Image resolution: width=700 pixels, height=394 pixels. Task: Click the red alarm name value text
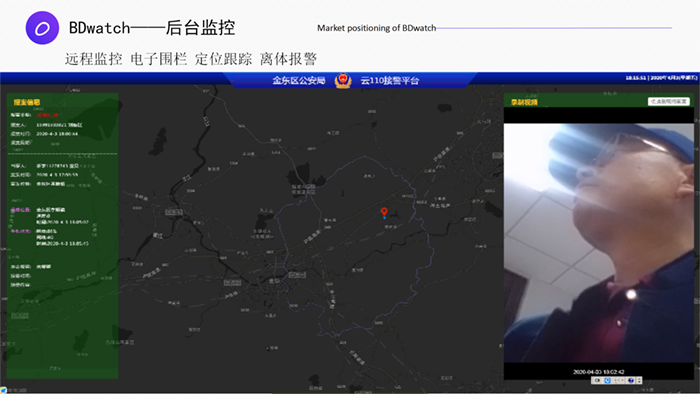47,115
